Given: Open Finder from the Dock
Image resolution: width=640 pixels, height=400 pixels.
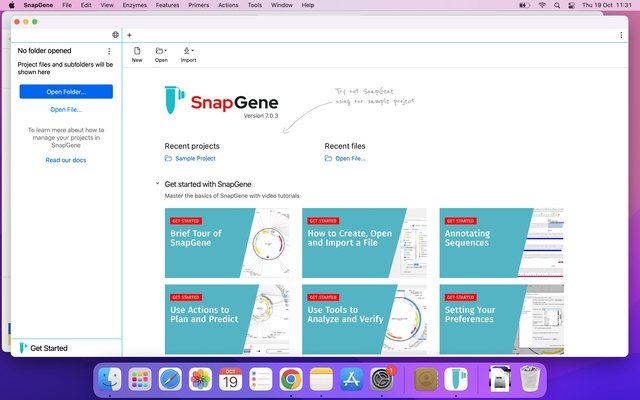Looking at the screenshot, I should (x=110, y=379).
